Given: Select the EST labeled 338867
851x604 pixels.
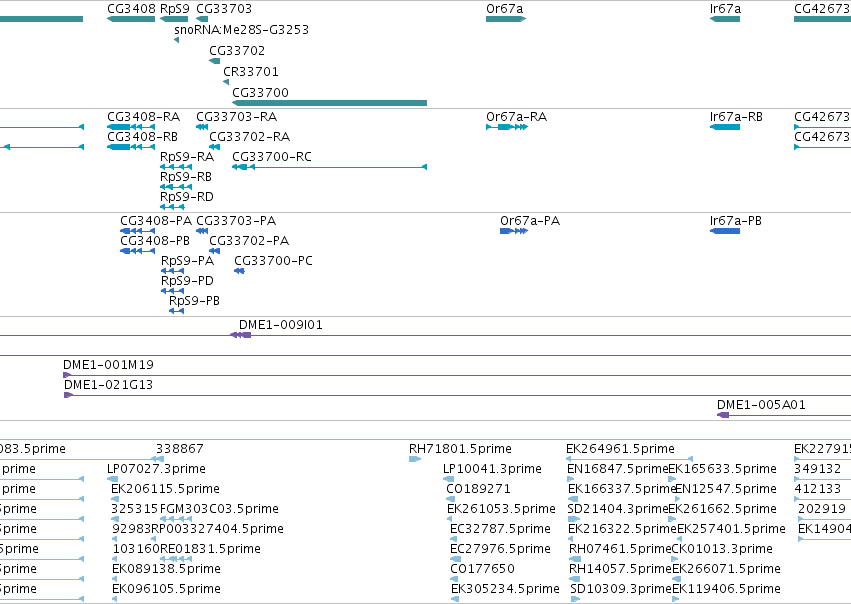Looking at the screenshot, I should click(180, 449).
